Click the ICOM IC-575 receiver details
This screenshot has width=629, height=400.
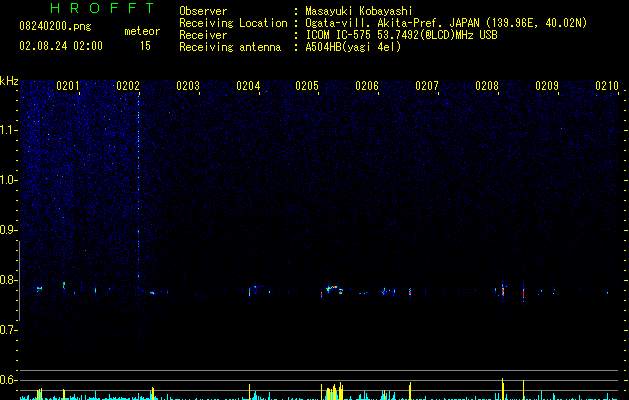(401, 35)
